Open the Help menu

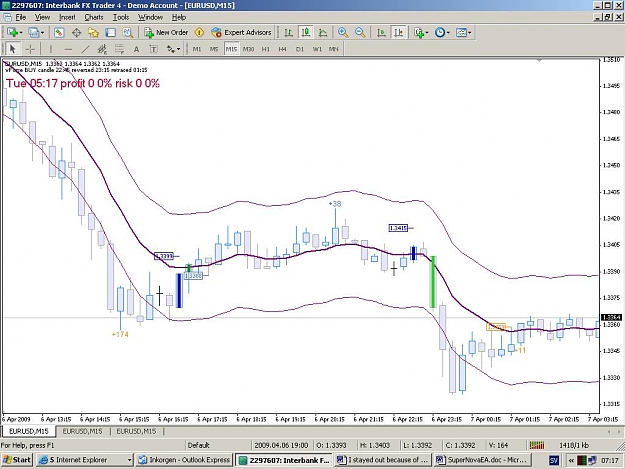179,17
